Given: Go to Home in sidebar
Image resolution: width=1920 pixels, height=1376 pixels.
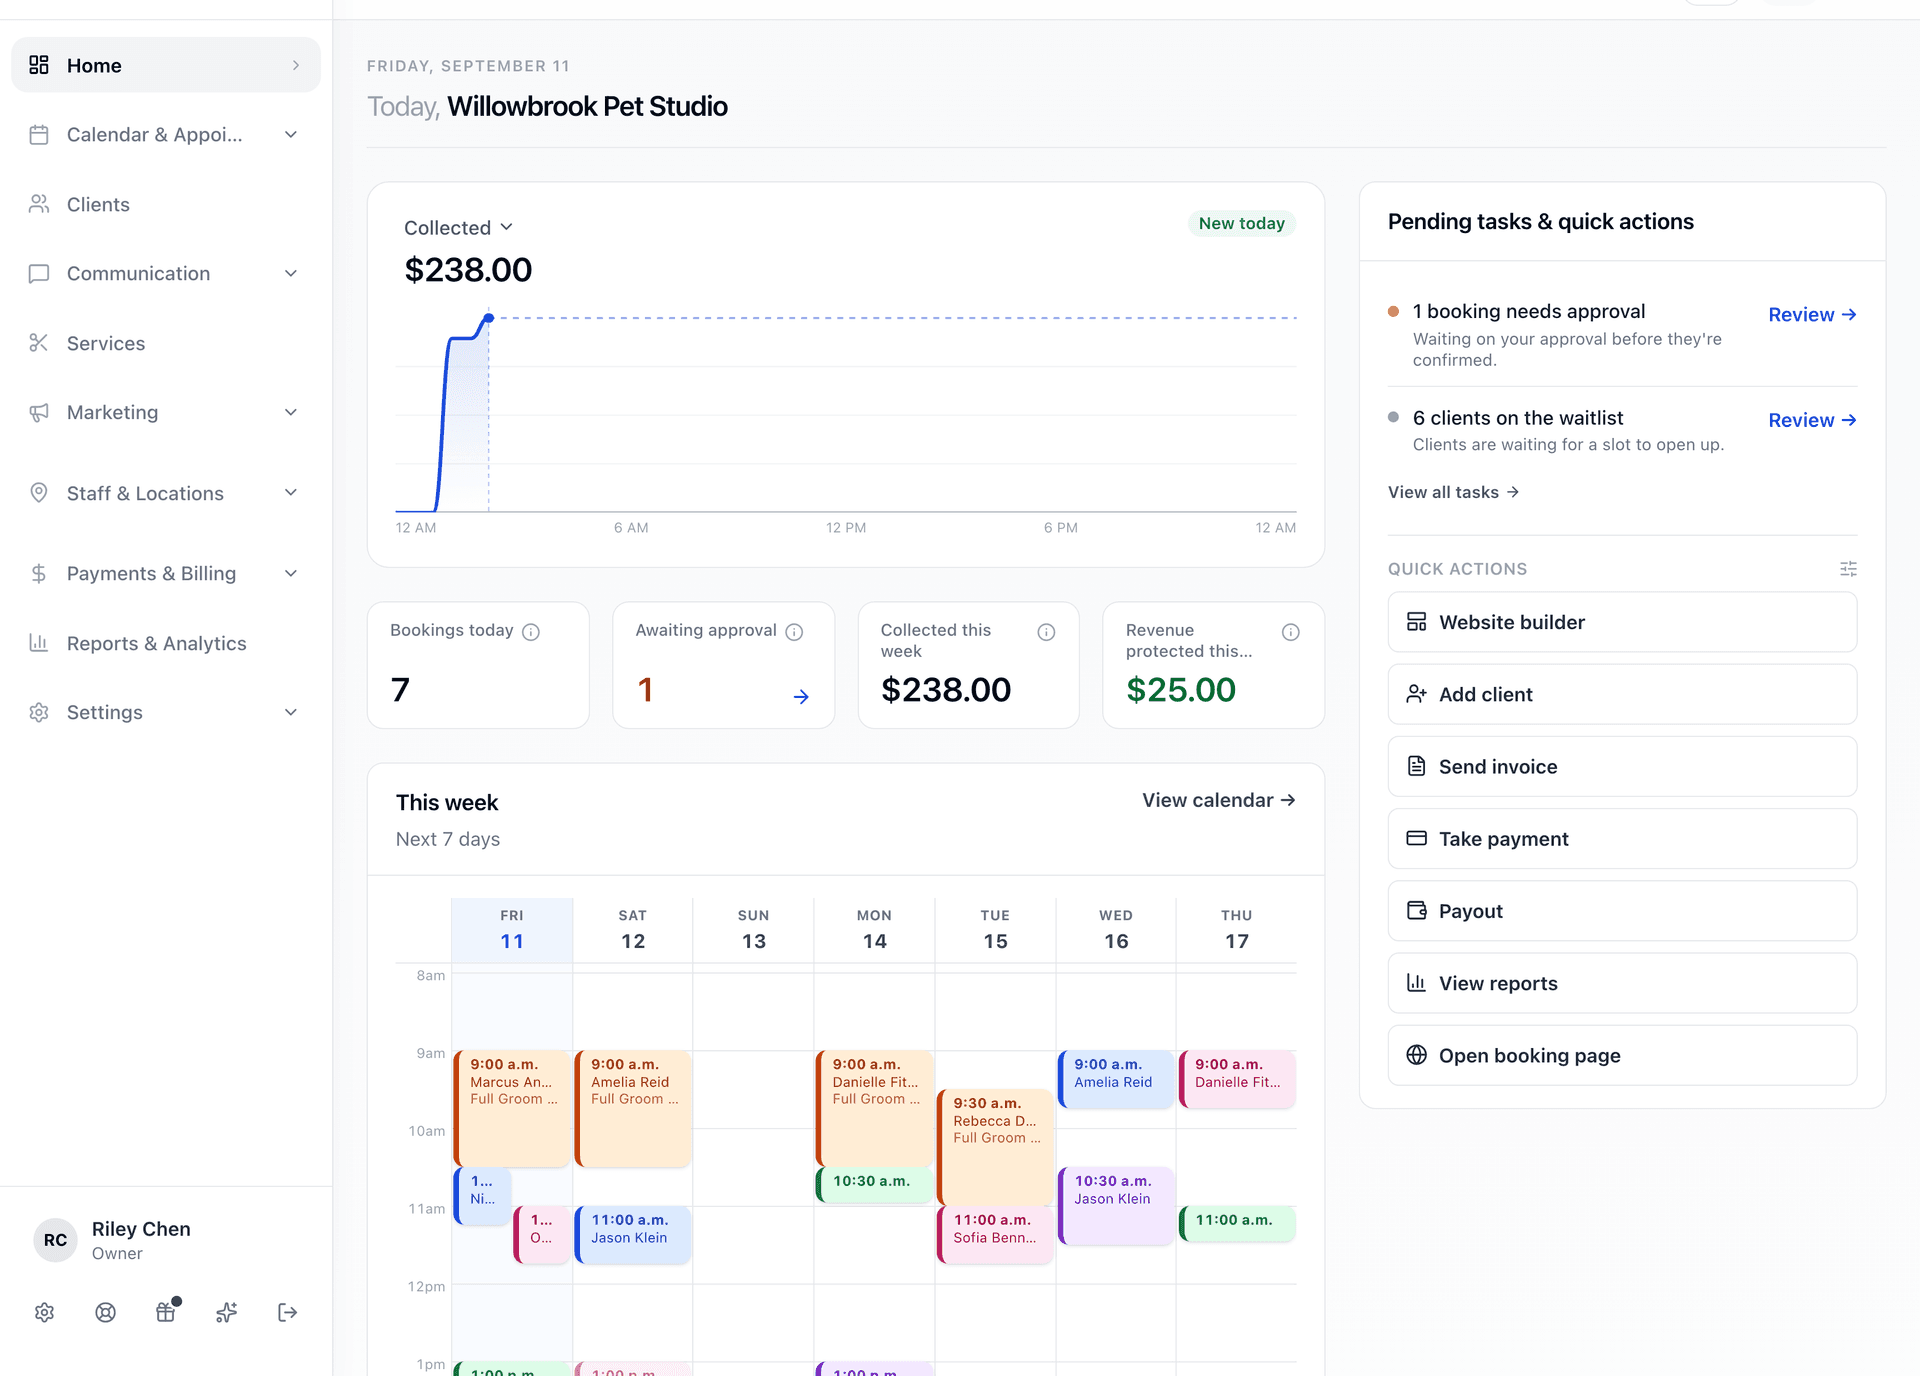Looking at the screenshot, I should (166, 65).
